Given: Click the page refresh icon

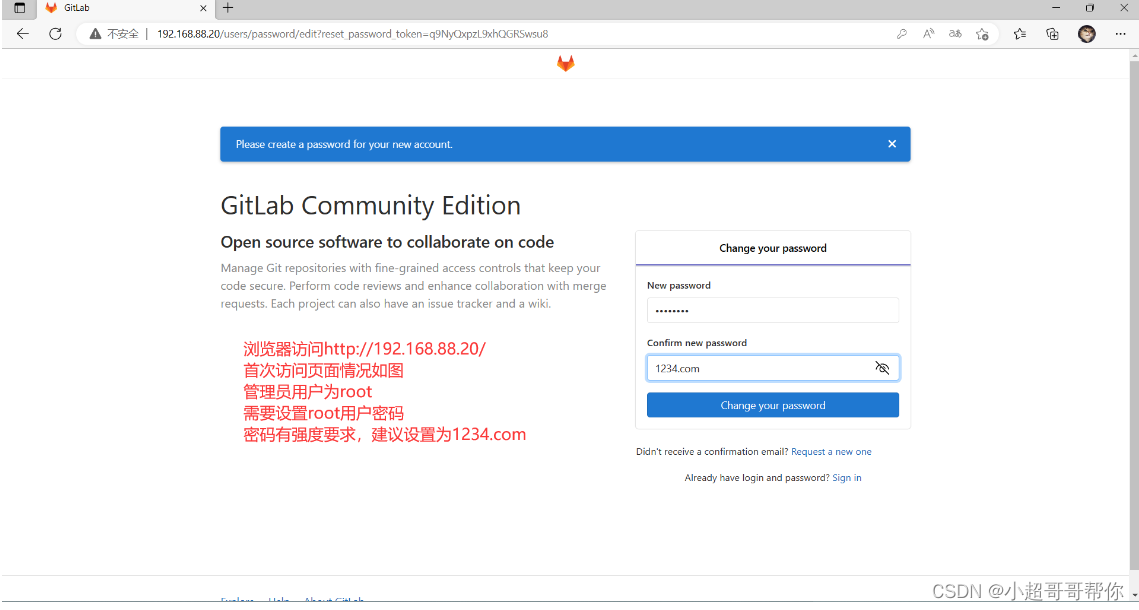Looking at the screenshot, I should pyautogui.click(x=54, y=33).
